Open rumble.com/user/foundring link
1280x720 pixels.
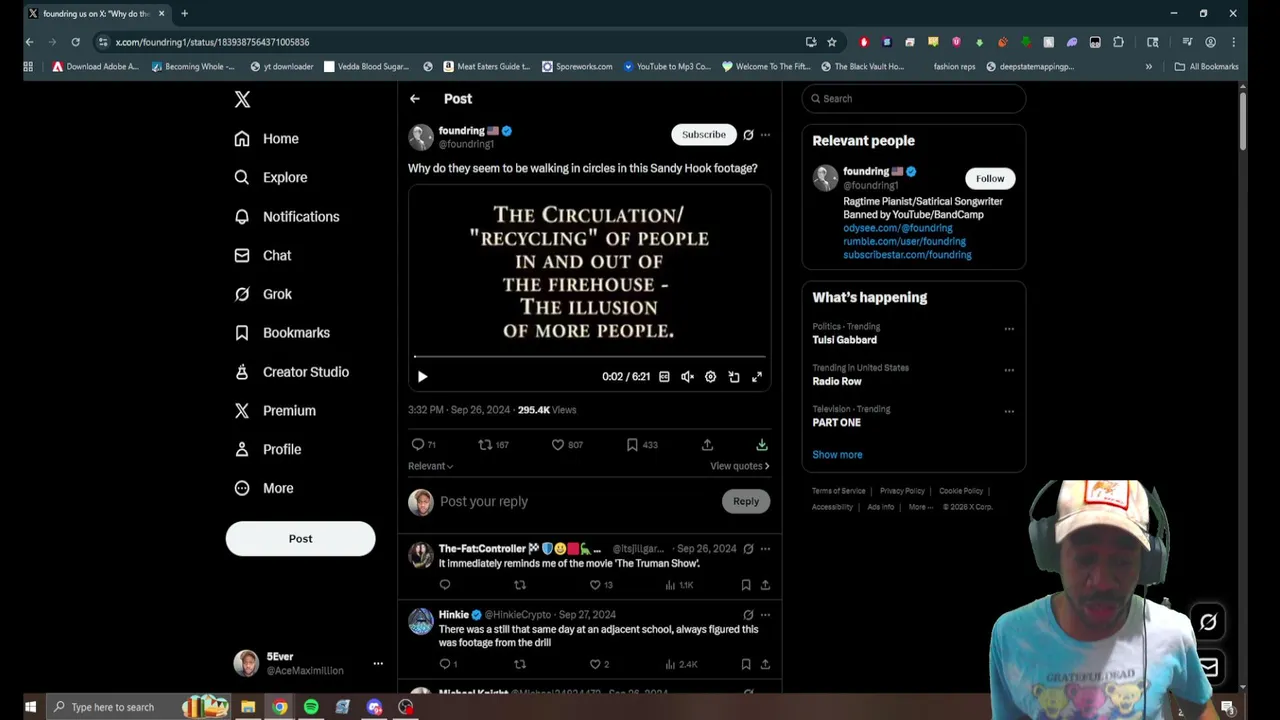(x=904, y=241)
